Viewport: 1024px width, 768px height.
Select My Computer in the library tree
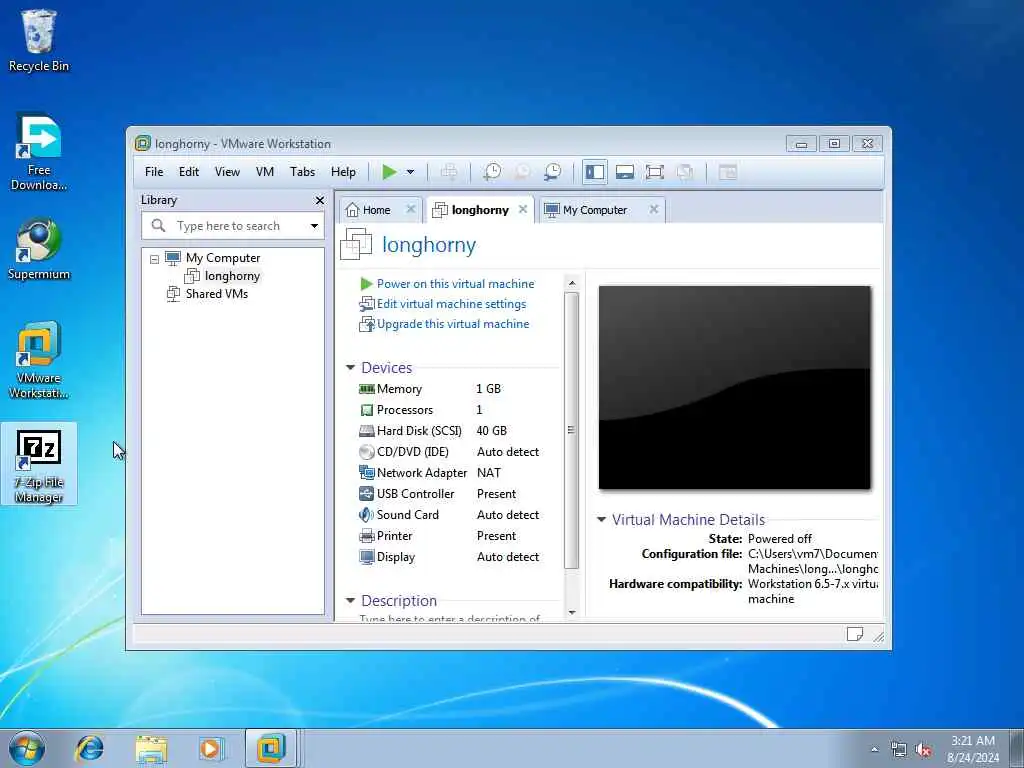pyautogui.click(x=223, y=258)
